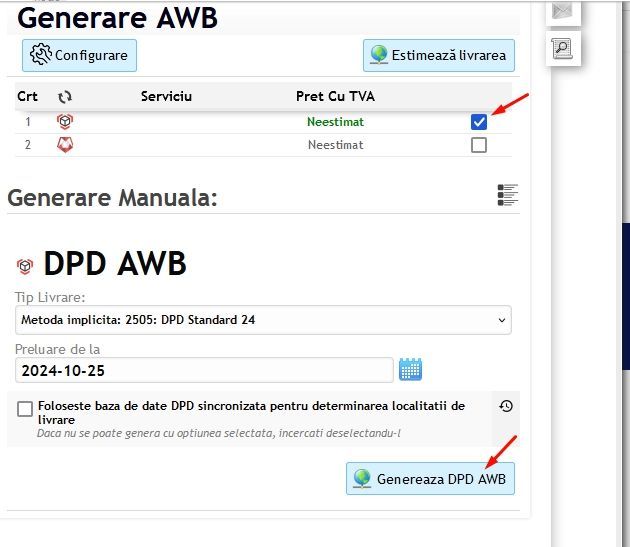Click the history clock icon
The width and height of the screenshot is (630, 547).
click(x=506, y=406)
